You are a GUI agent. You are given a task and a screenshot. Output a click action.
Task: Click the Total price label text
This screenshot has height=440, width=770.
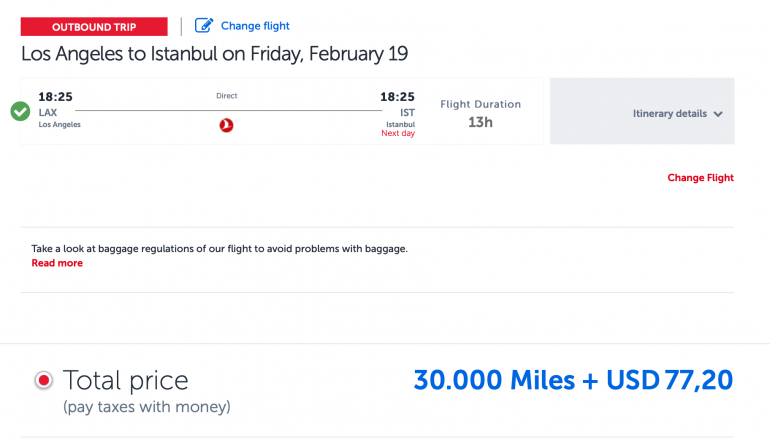[x=125, y=380]
